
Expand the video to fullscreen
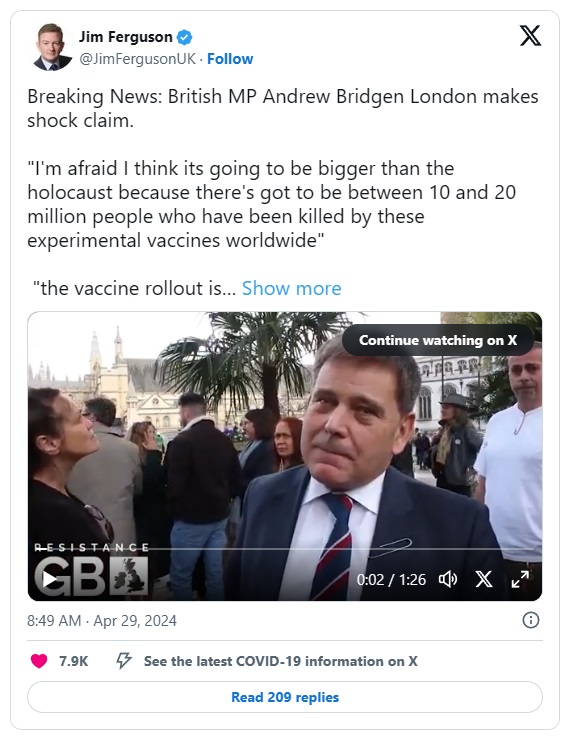point(520,579)
